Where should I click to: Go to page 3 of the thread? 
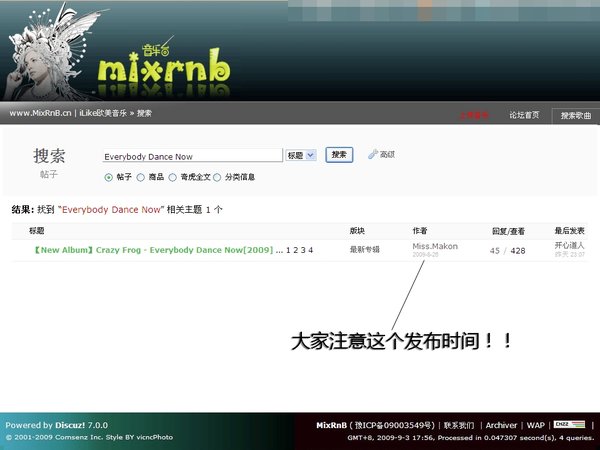tap(303, 250)
